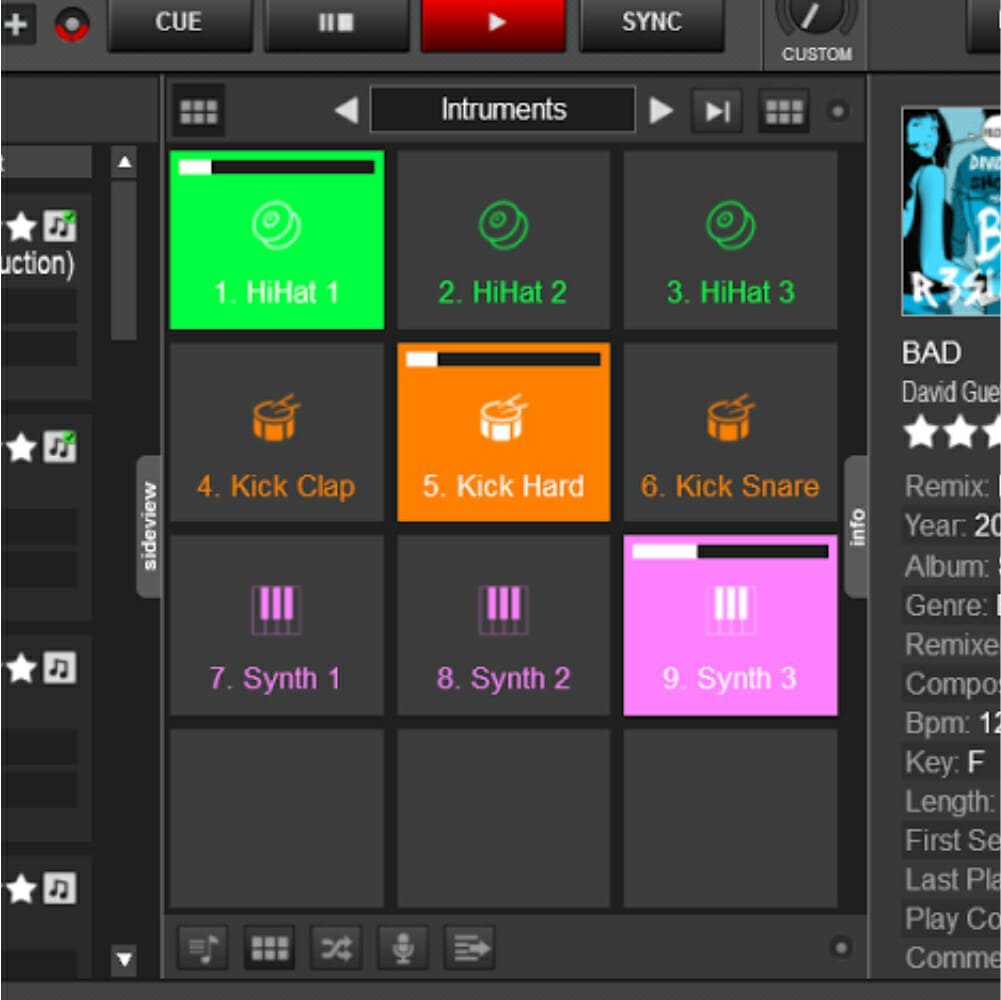This screenshot has width=1001, height=1000.
Task: Click the shuffle icon in bottom toolbar
Action: point(336,947)
